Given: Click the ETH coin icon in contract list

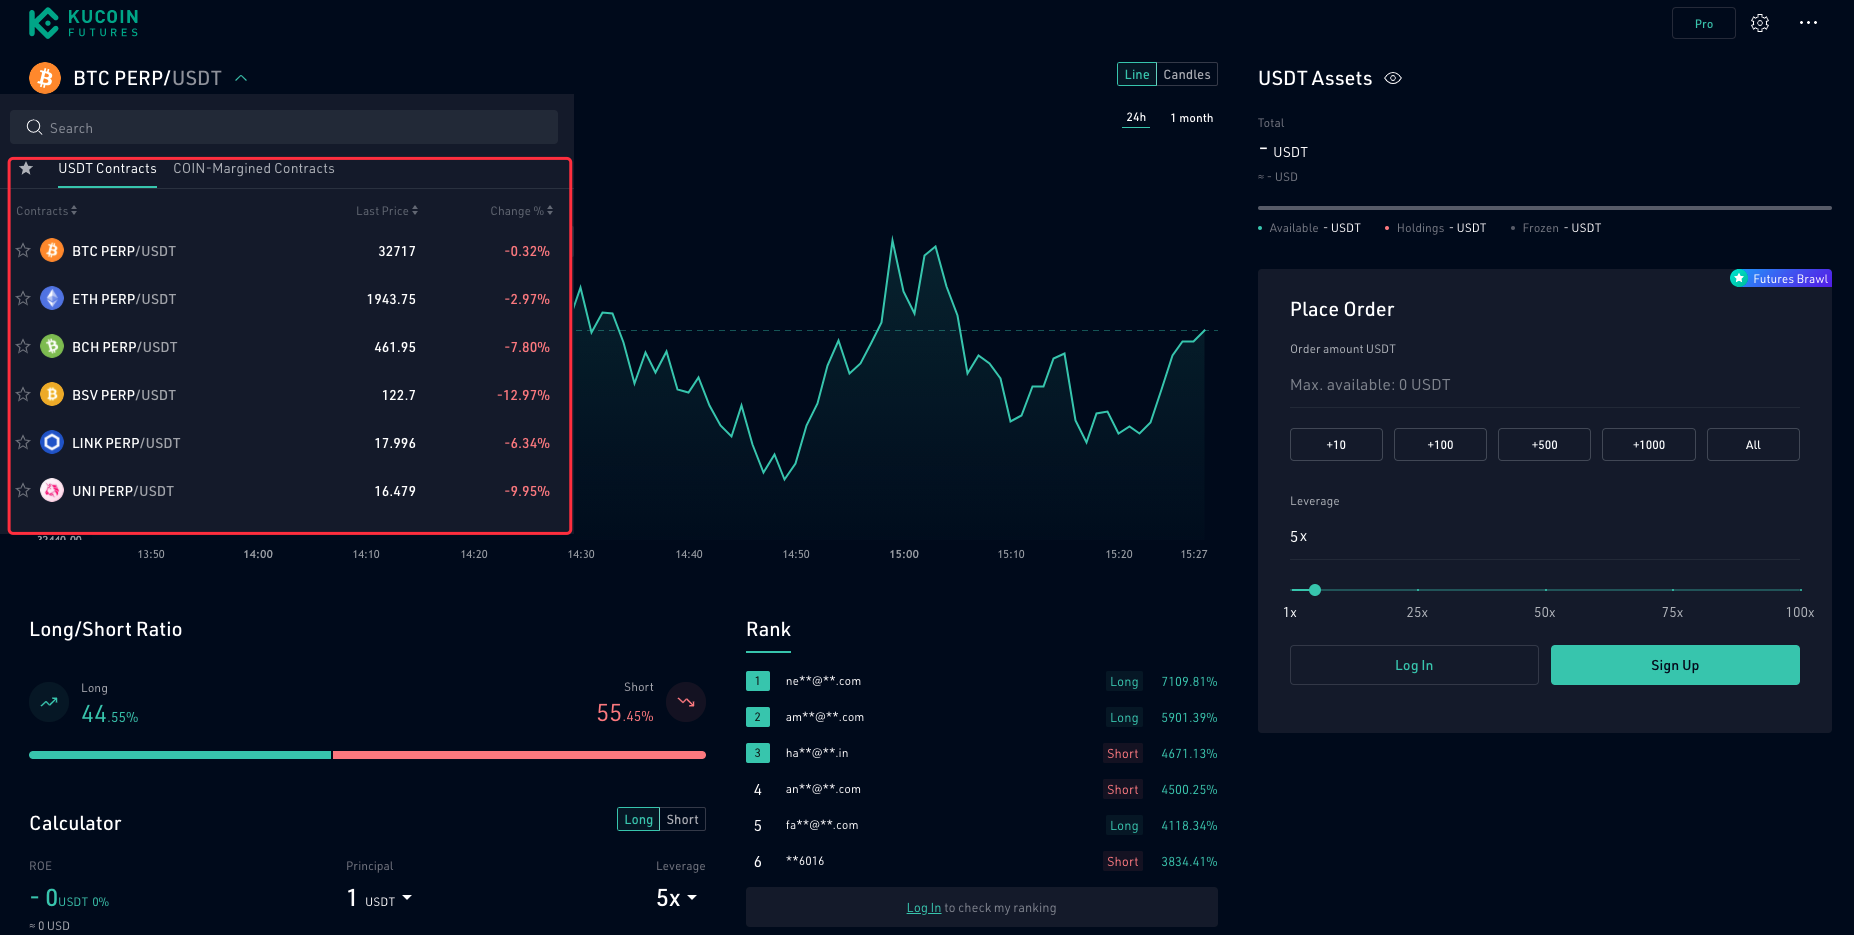Looking at the screenshot, I should pos(52,298).
